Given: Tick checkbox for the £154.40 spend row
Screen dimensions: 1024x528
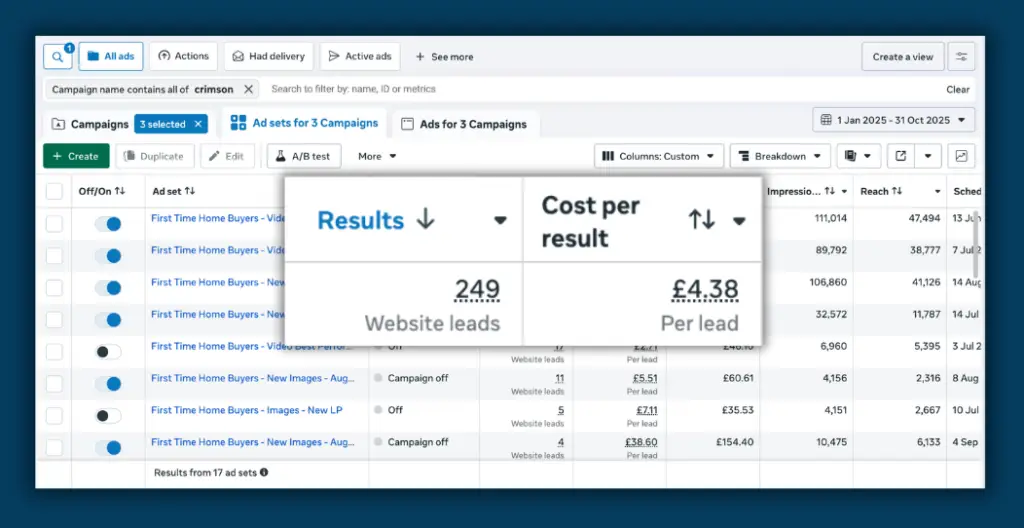Looking at the screenshot, I should 54,448.
